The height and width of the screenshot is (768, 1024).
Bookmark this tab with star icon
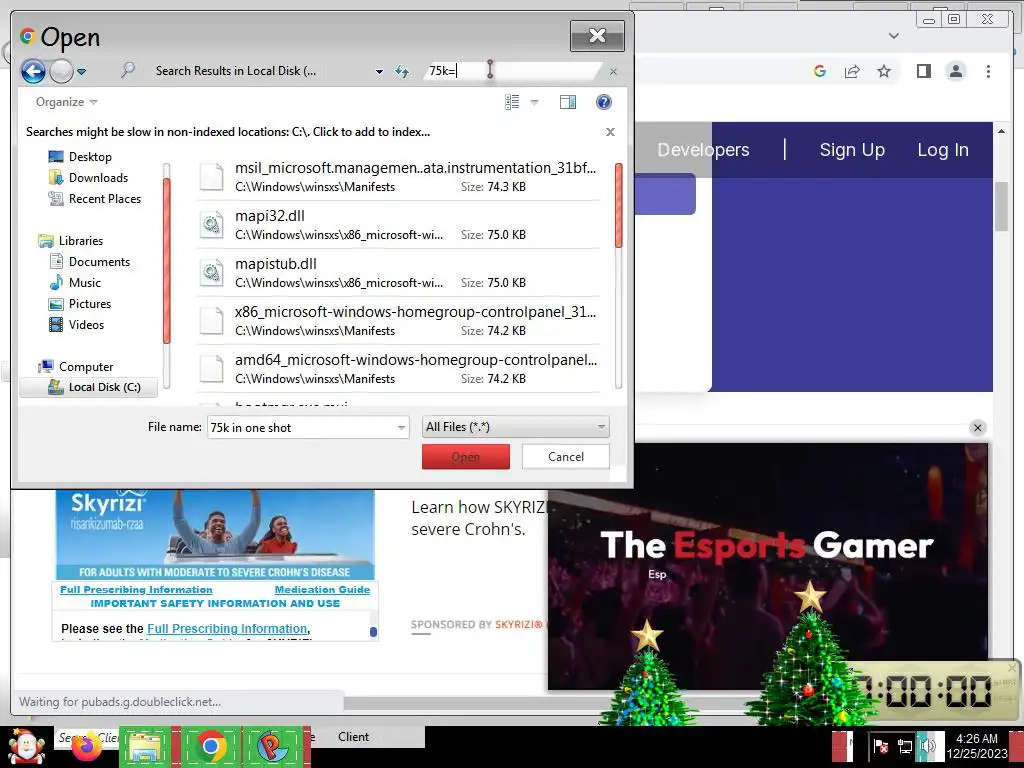tap(884, 71)
